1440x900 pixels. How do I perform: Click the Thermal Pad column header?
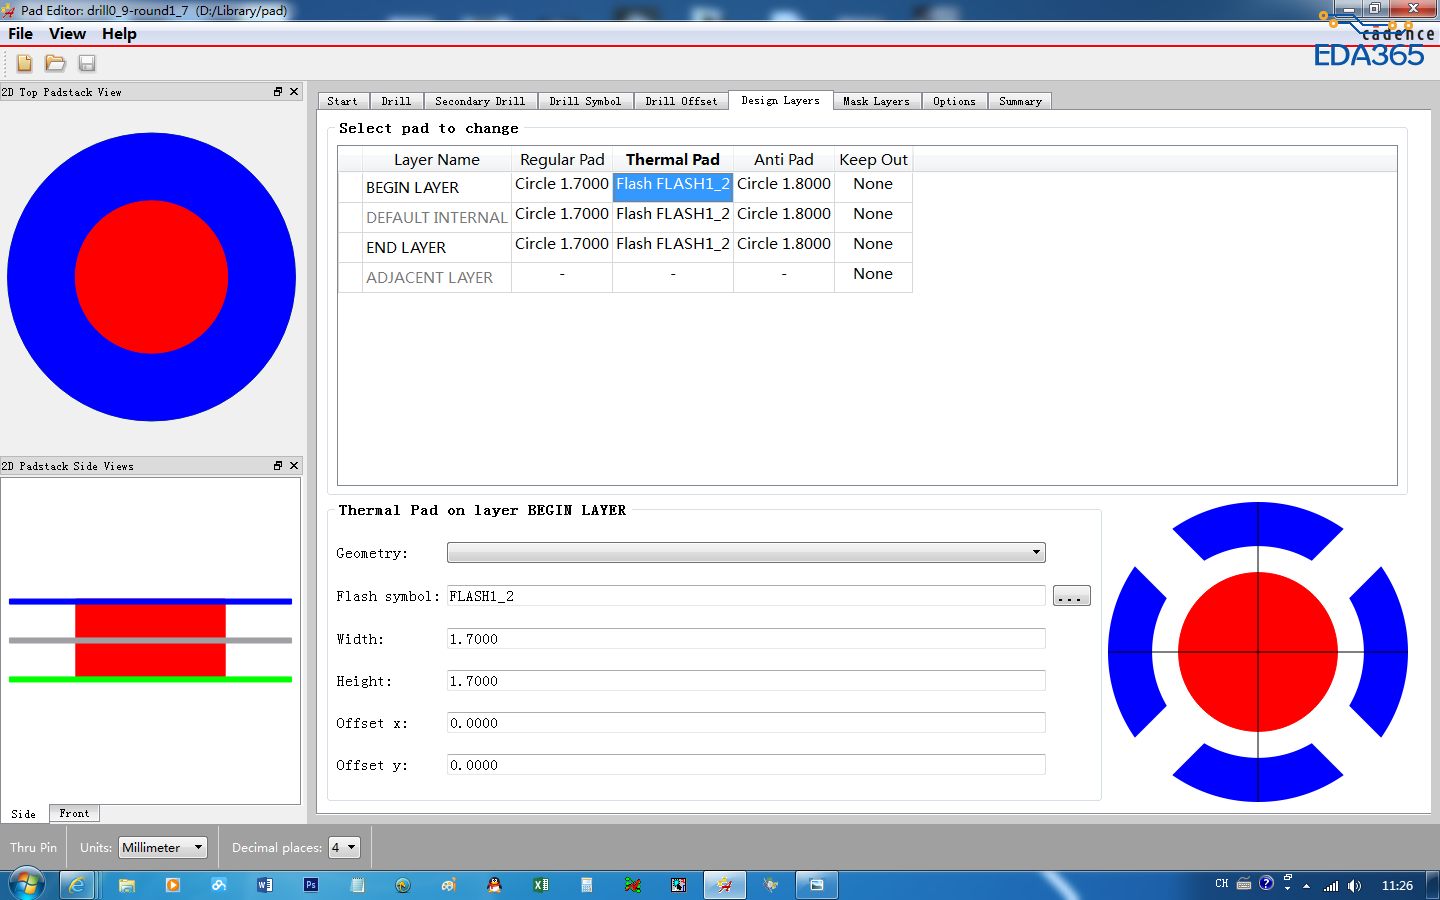tap(673, 160)
